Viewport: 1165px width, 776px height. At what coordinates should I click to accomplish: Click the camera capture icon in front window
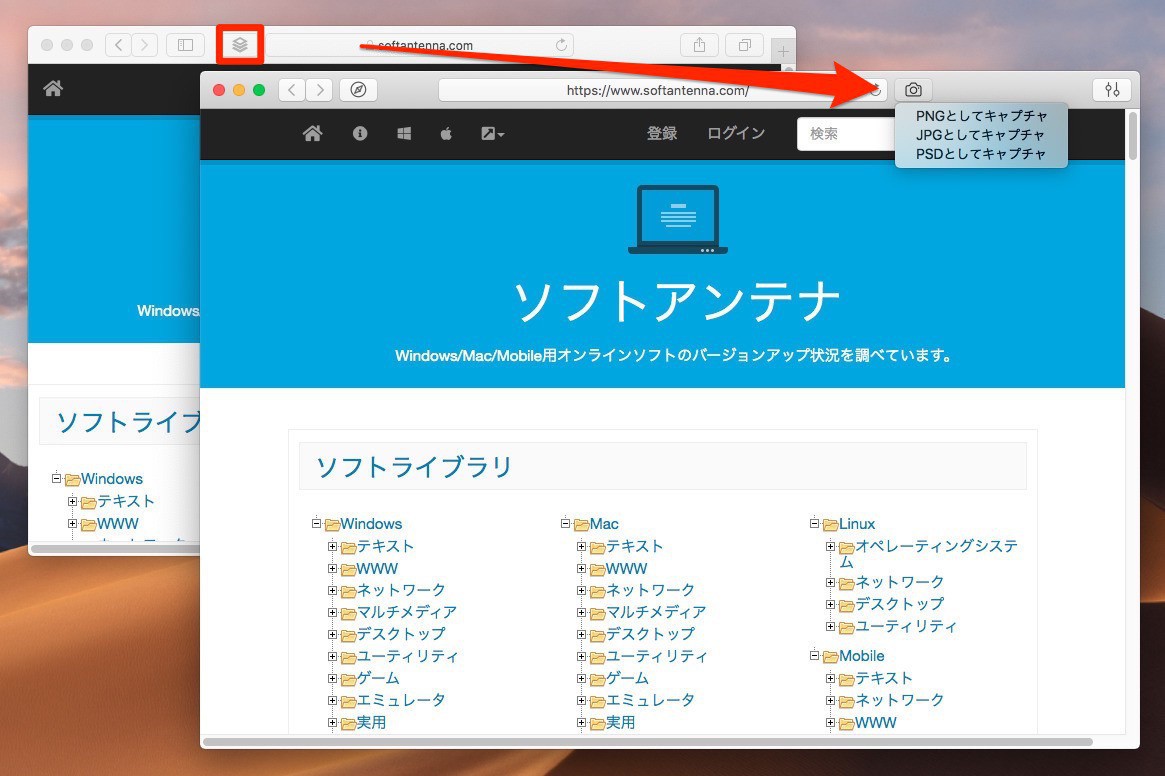coord(913,90)
